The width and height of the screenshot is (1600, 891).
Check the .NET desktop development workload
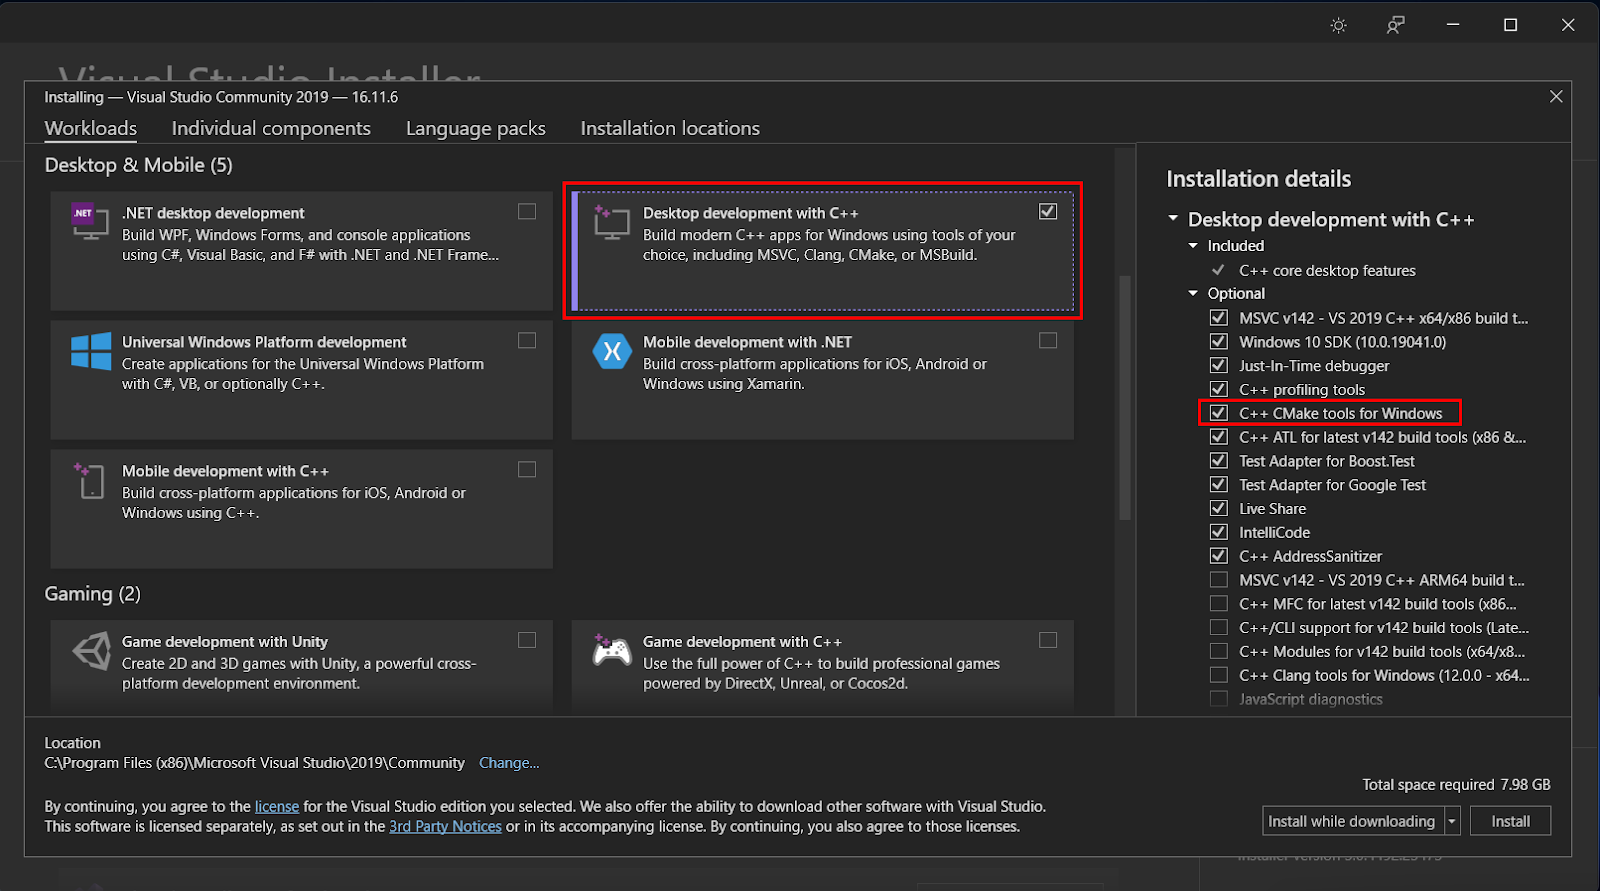[527, 212]
